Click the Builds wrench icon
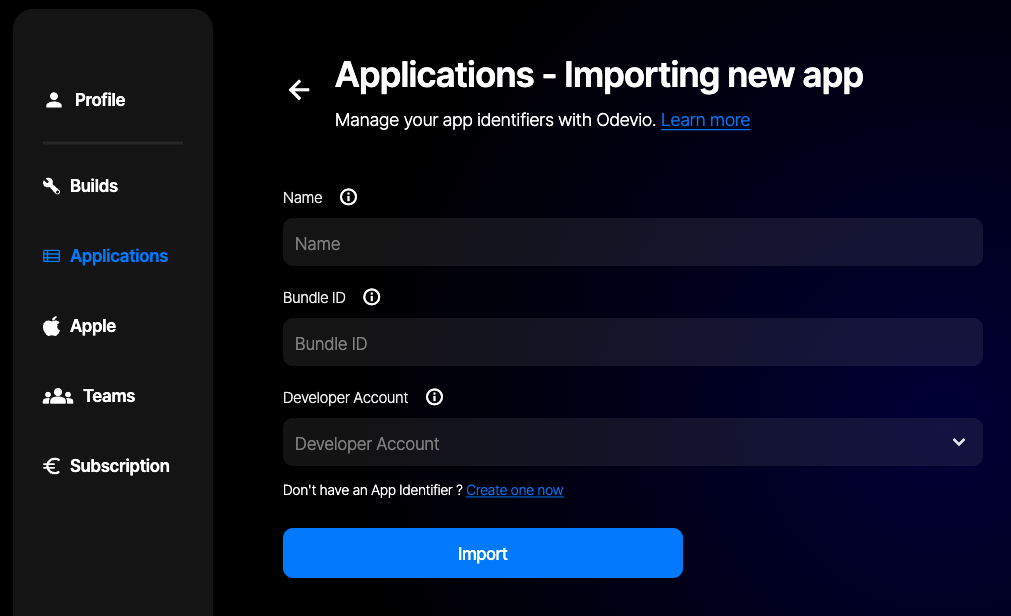Image resolution: width=1011 pixels, height=616 pixels. tap(52, 186)
